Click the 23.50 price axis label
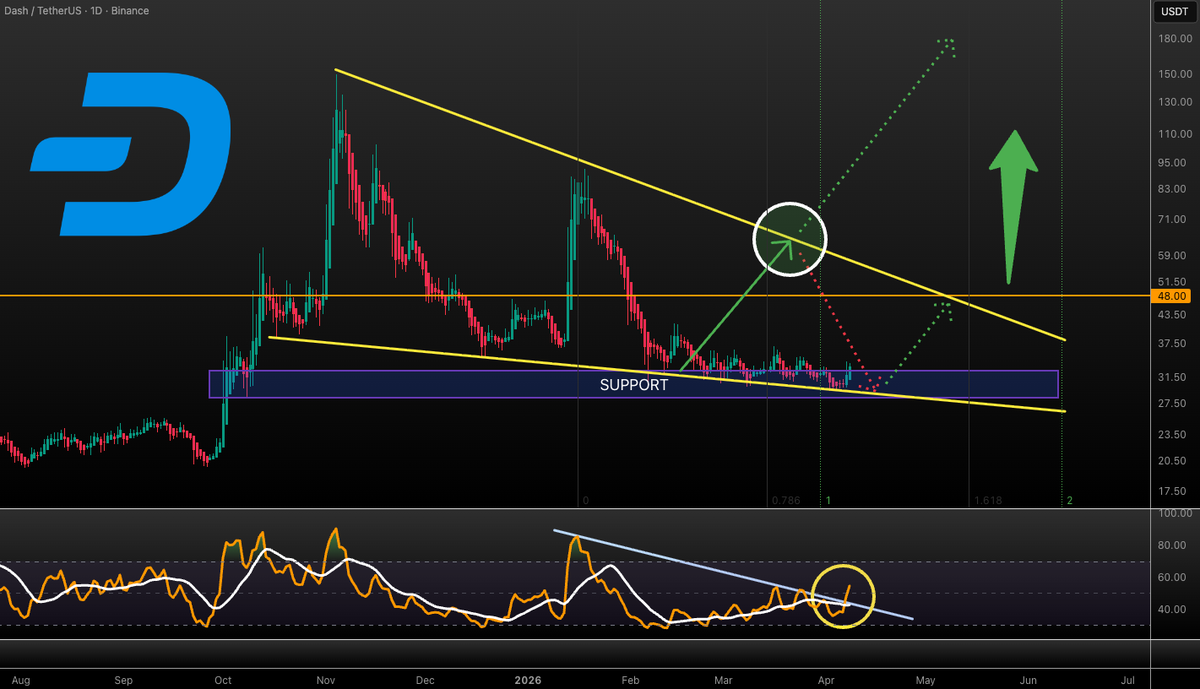Screen dimensions: 1200x689 coord(1172,435)
